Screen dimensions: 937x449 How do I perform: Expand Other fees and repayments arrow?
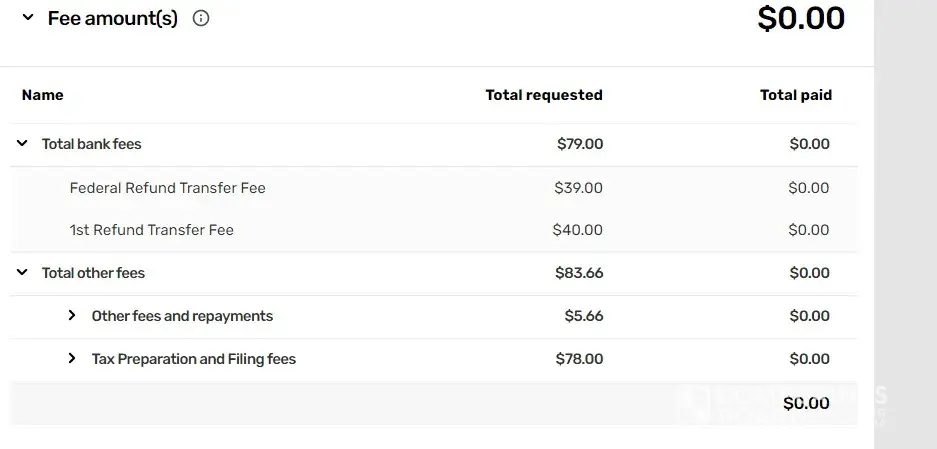72,316
